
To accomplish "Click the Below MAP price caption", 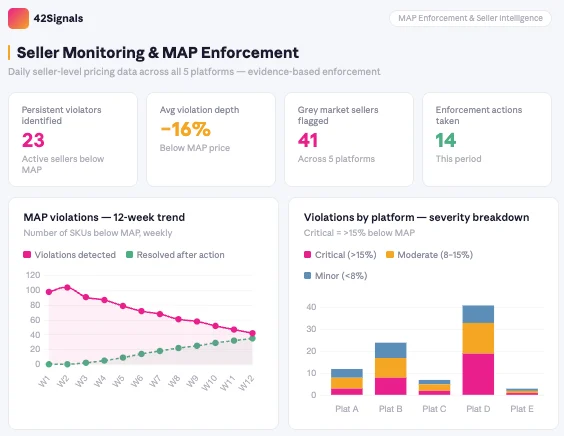I will click(x=195, y=148).
